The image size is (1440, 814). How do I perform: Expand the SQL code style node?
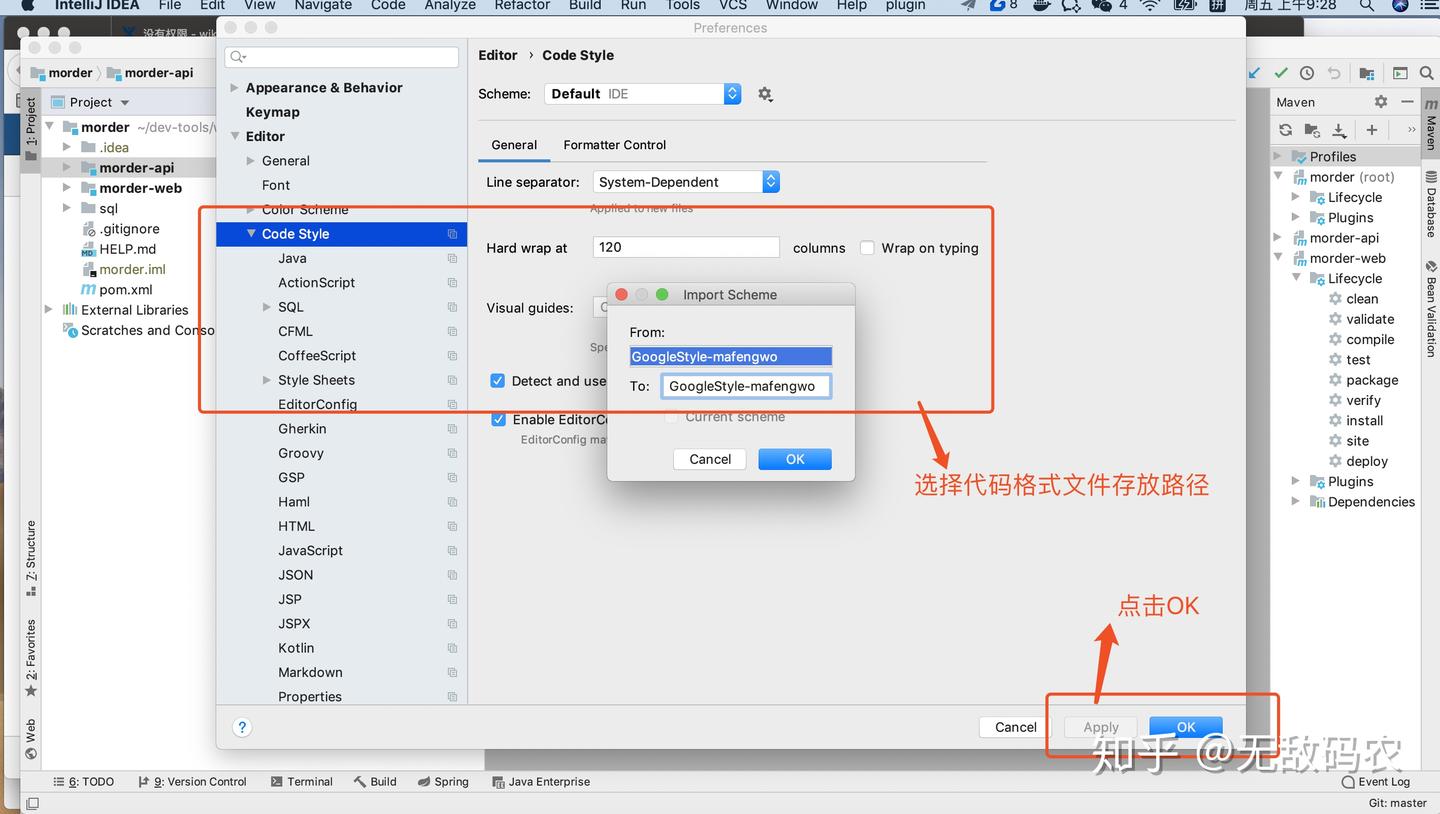267,307
